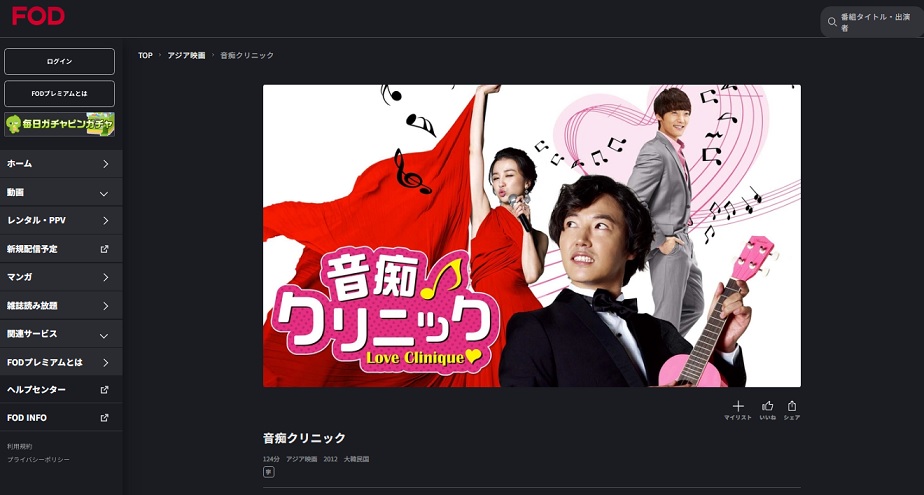Open external link icon beside 新規配信予定
The width and height of the screenshot is (924, 495).
[x=104, y=249]
